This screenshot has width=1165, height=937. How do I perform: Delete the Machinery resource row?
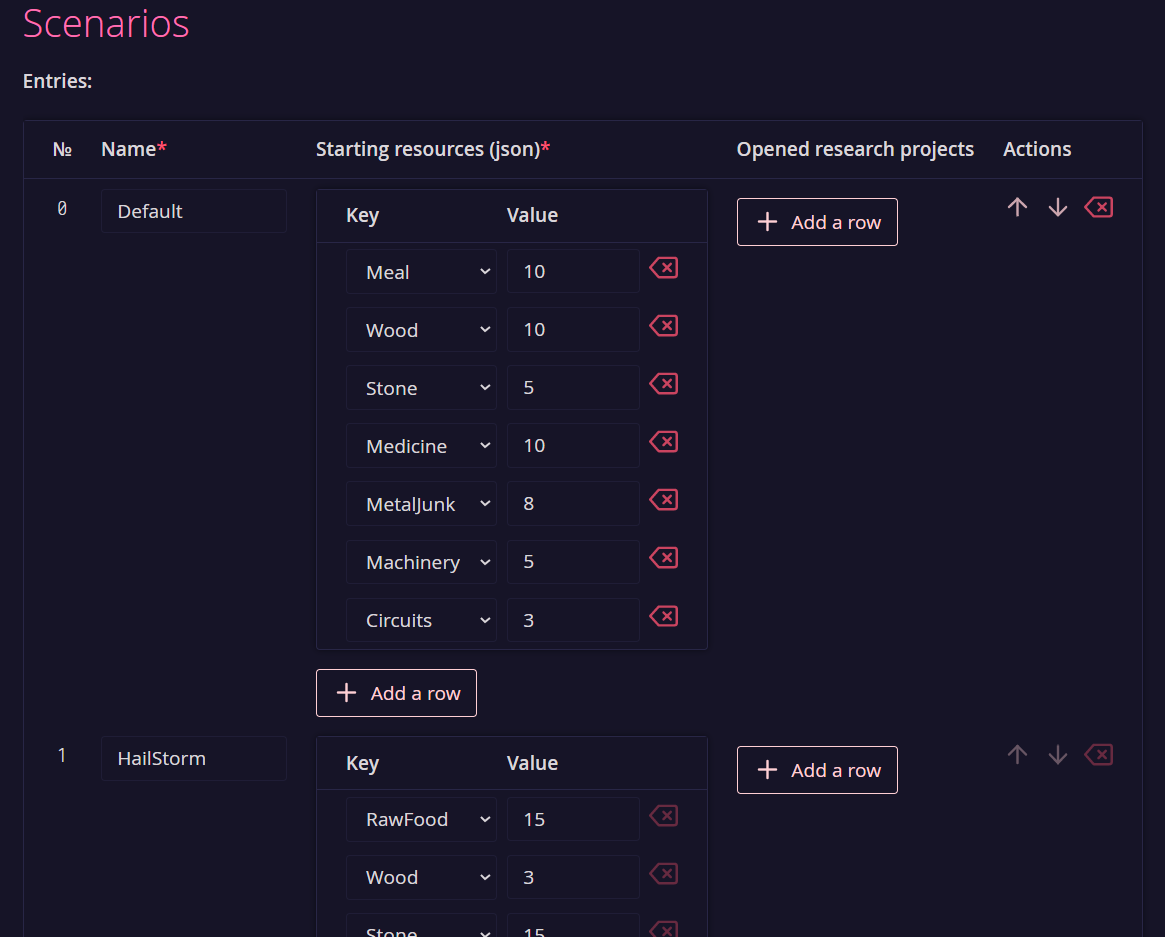[x=663, y=558]
